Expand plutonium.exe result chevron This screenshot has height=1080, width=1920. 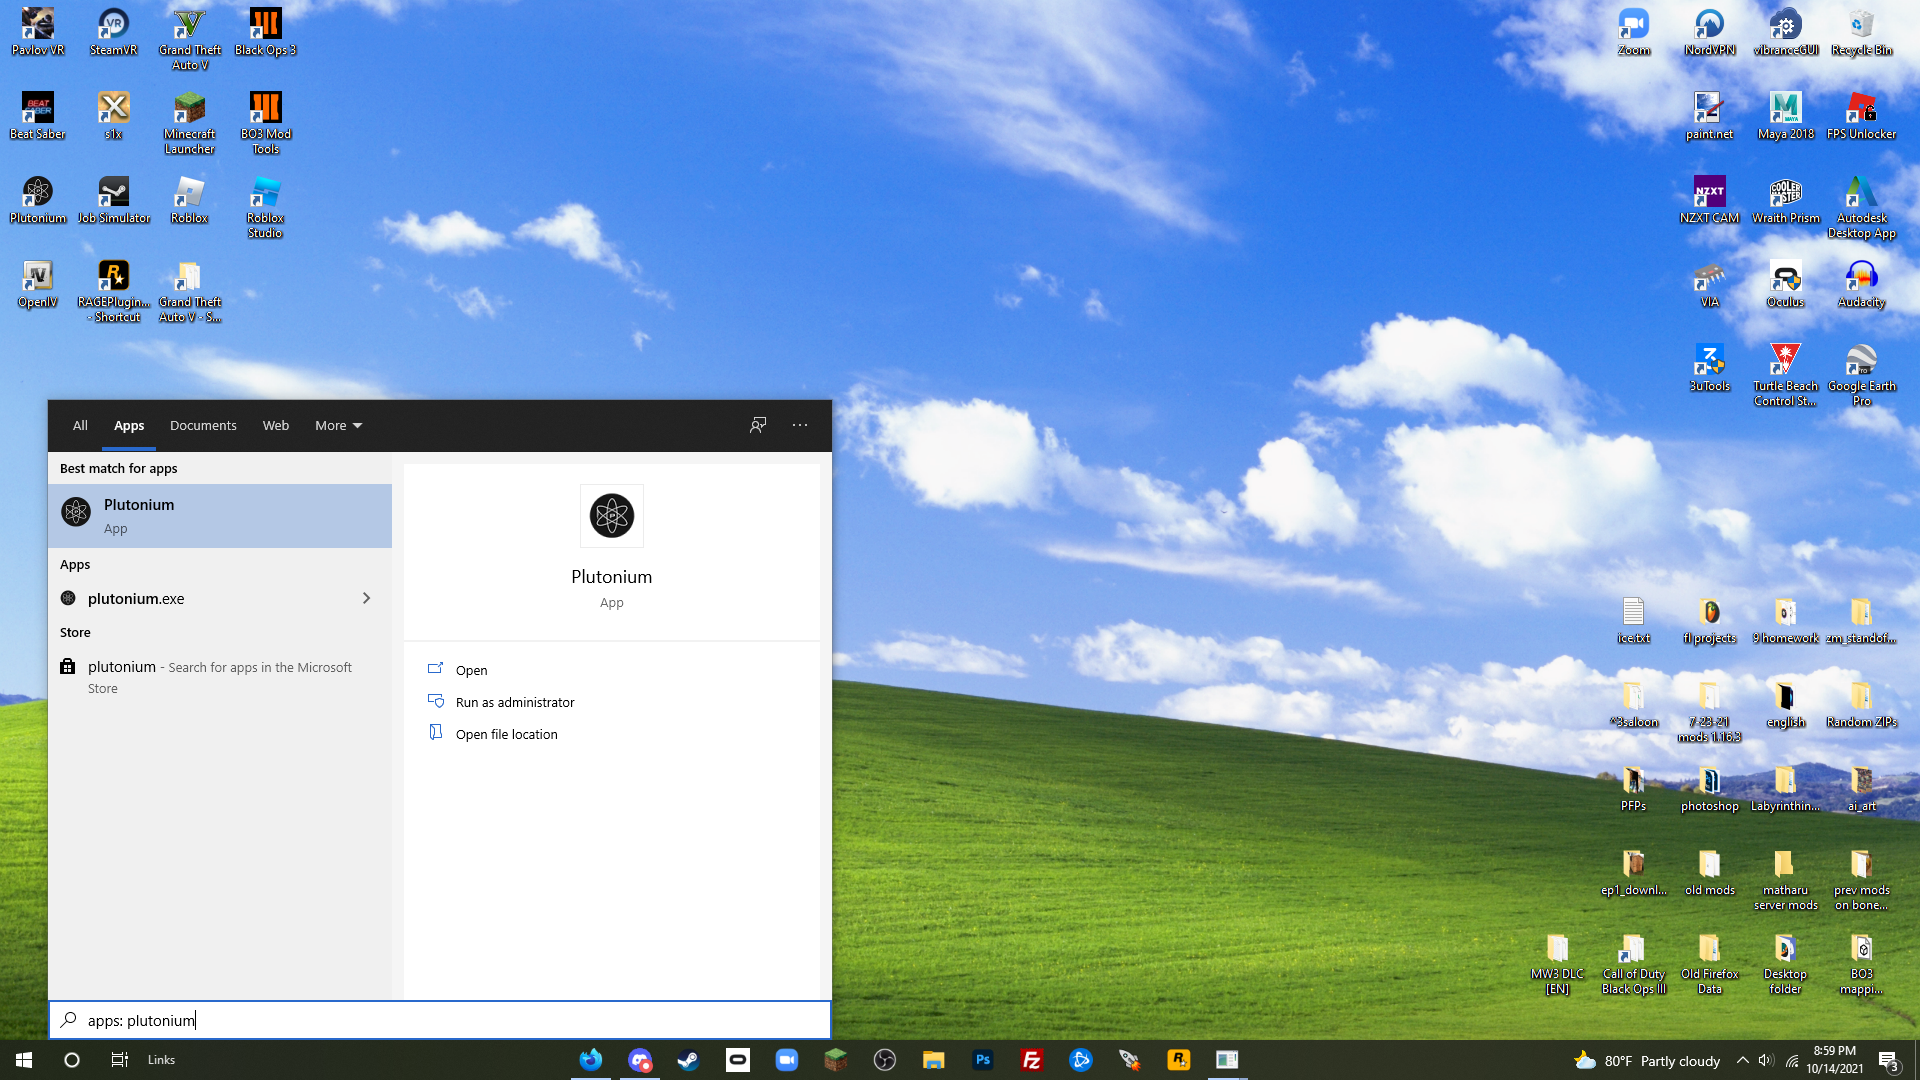click(366, 598)
